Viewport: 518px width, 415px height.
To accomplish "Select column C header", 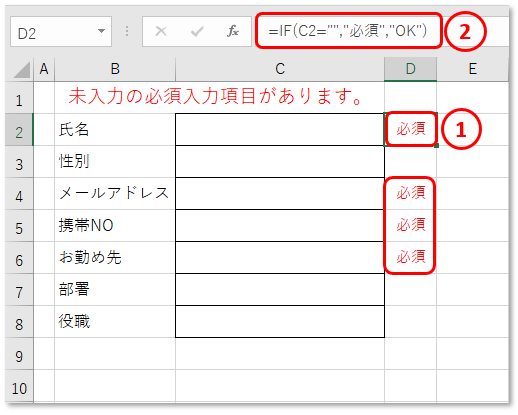I will click(x=280, y=69).
